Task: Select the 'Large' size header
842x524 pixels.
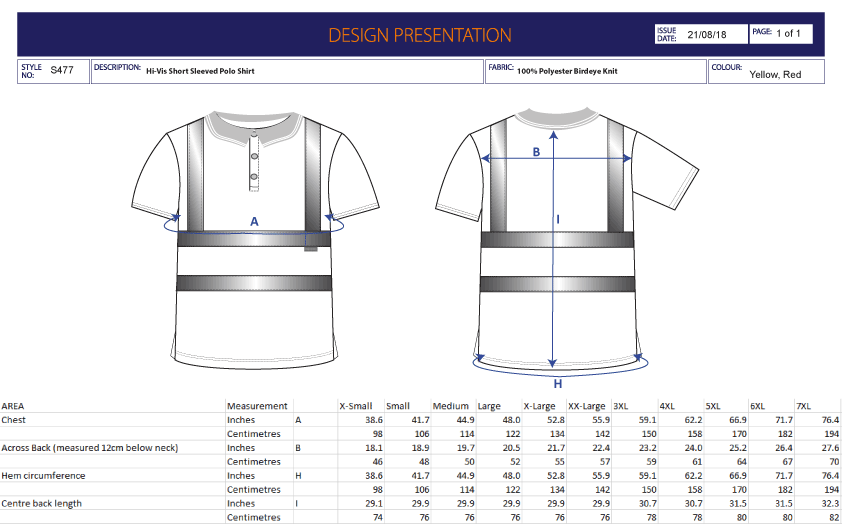Action: 489,406
